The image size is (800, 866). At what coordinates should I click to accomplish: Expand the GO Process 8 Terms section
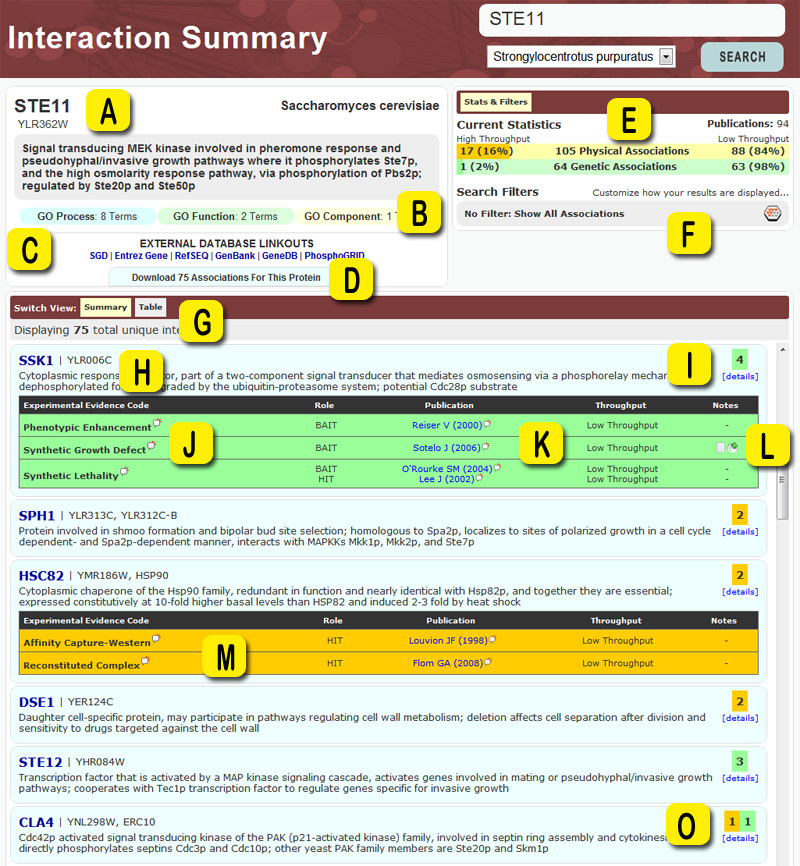87,215
